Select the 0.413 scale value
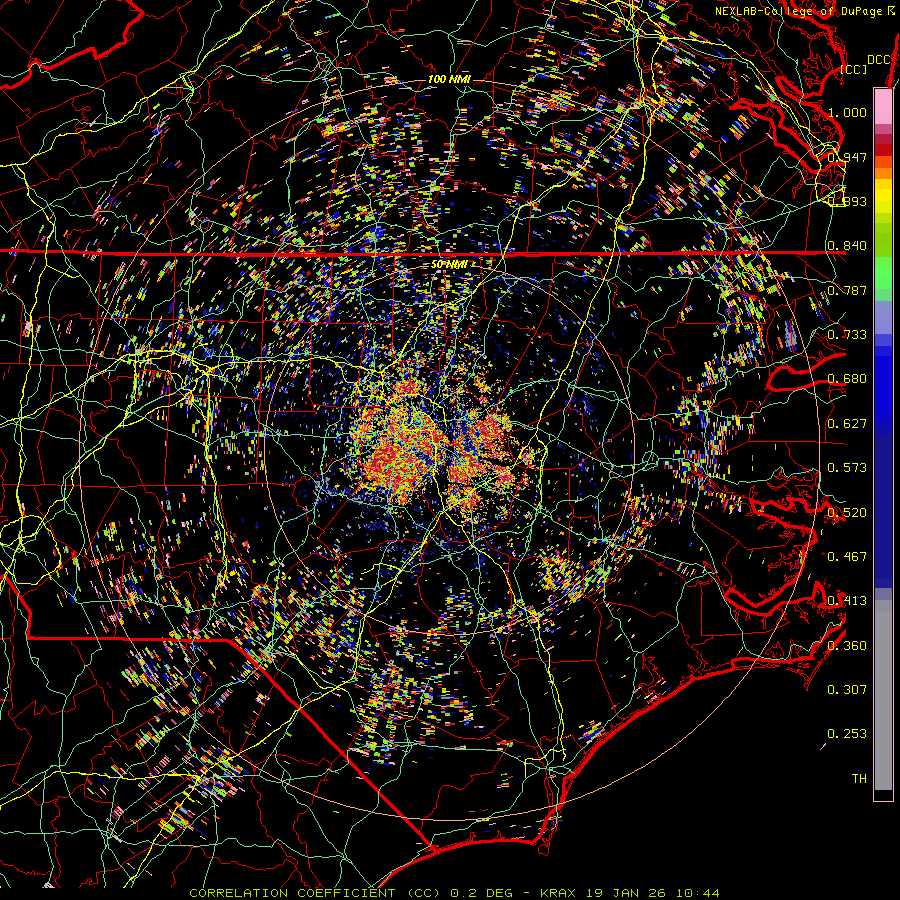Viewport: 900px width, 900px height. [847, 600]
